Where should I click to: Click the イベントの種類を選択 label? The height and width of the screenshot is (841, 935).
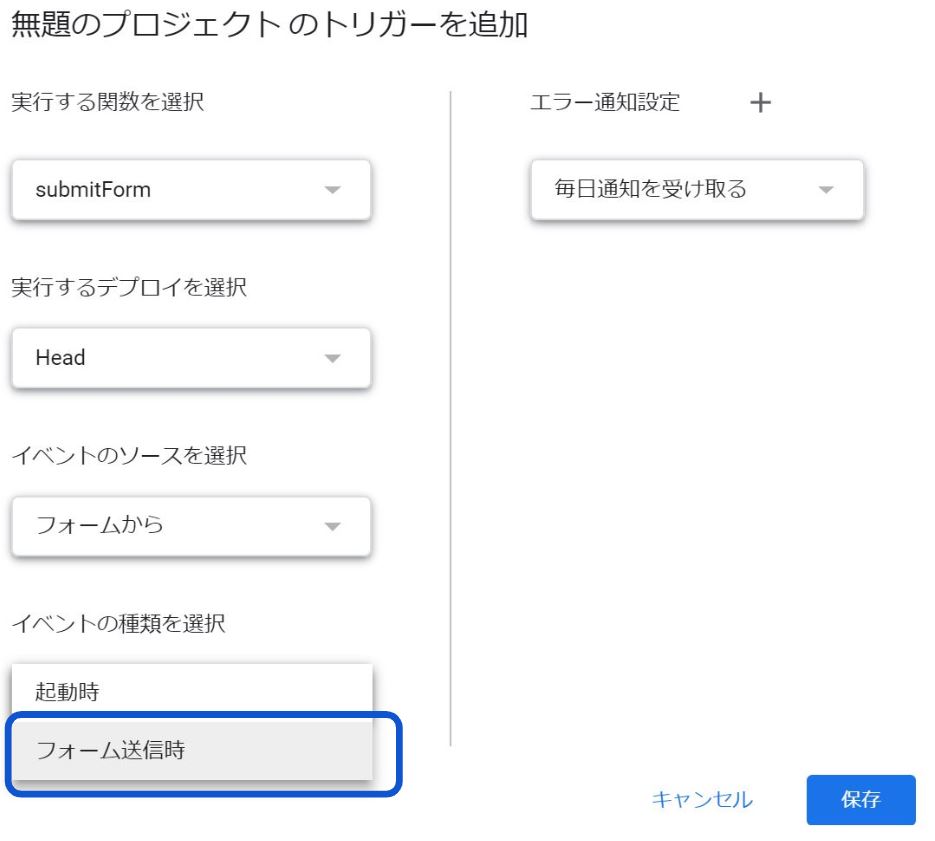pyautogui.click(x=118, y=625)
